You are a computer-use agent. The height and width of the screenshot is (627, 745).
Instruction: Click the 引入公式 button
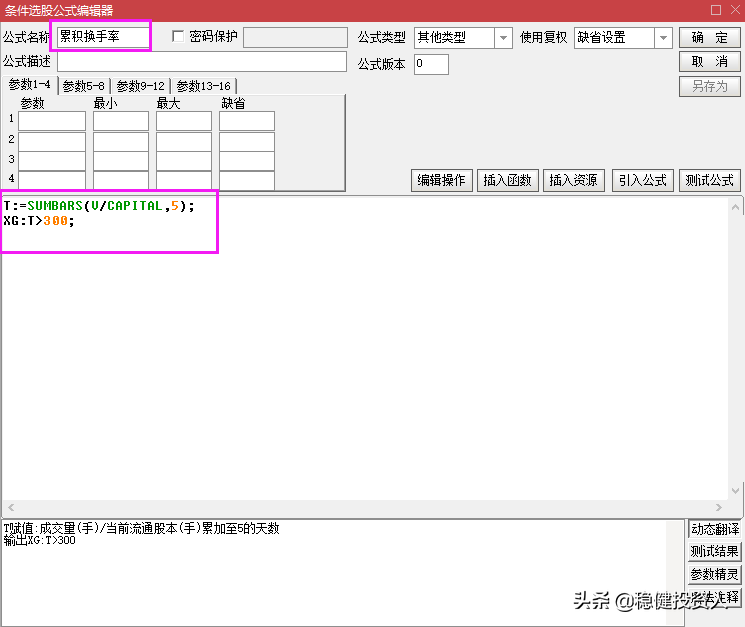(642, 180)
